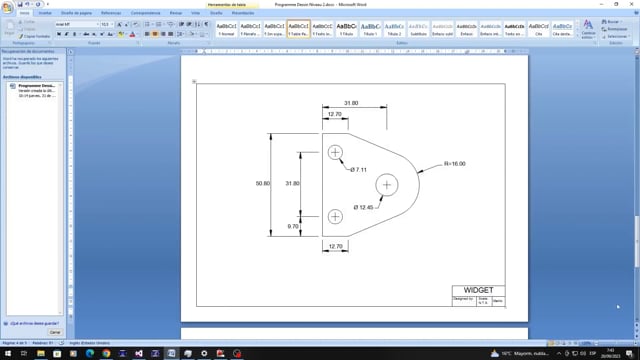Apply the Cita style
Image resolution: width=640 pixels, height=360 pixels.
(x=538, y=29)
